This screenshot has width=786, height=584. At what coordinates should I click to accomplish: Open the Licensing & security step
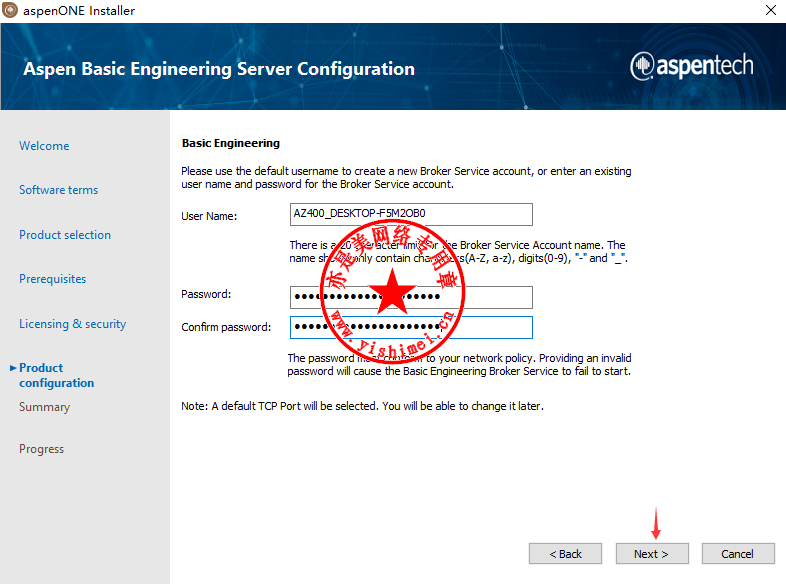(73, 324)
